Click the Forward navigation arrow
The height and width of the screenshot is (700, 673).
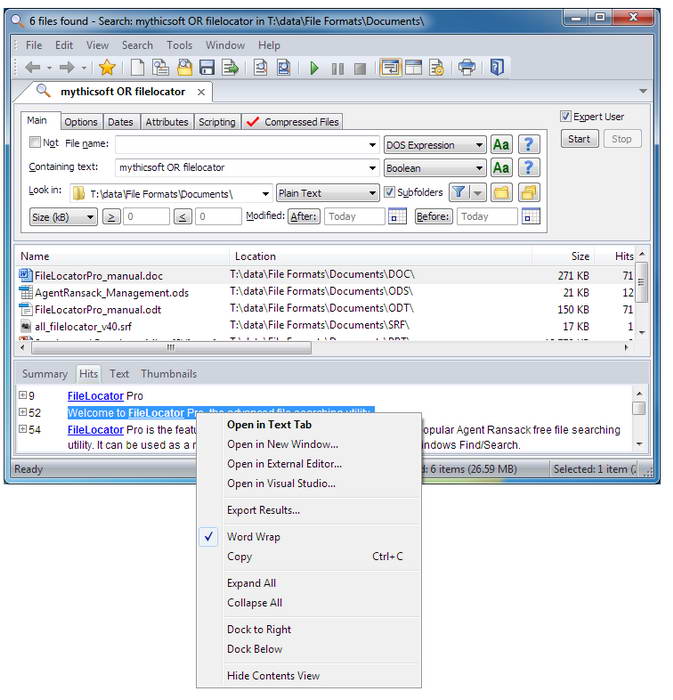pos(67,68)
